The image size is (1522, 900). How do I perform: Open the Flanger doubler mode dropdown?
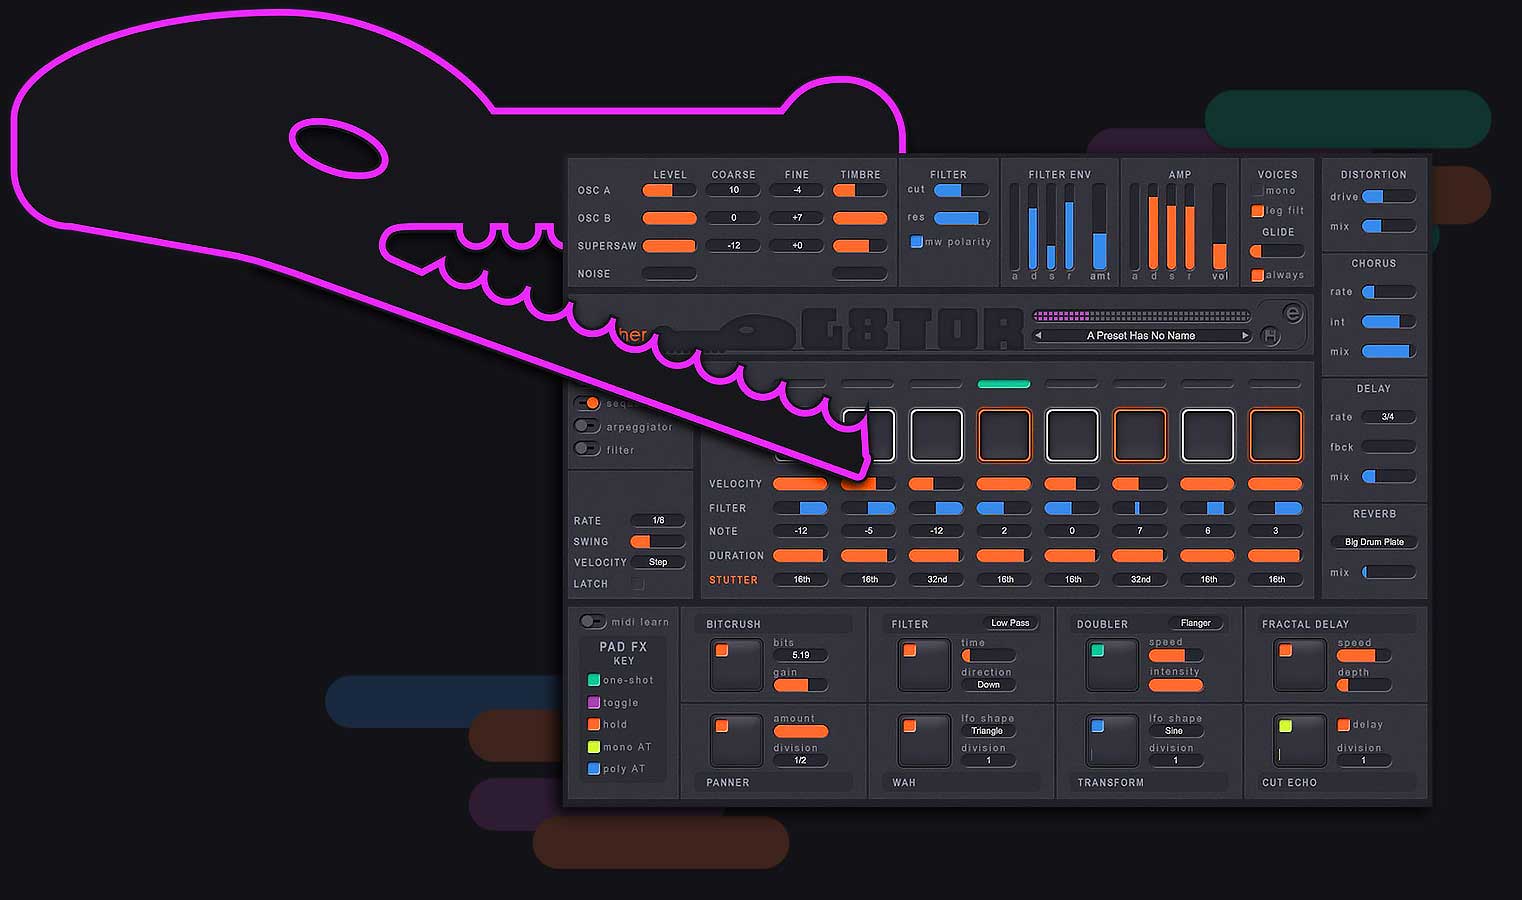pyautogui.click(x=1195, y=623)
